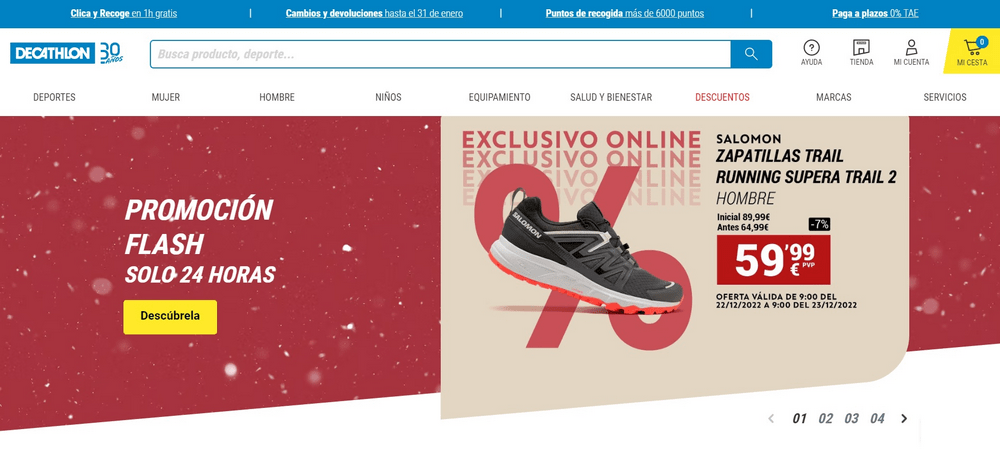Expand the Marcas category menu
The width and height of the screenshot is (1000, 450).
pos(834,98)
